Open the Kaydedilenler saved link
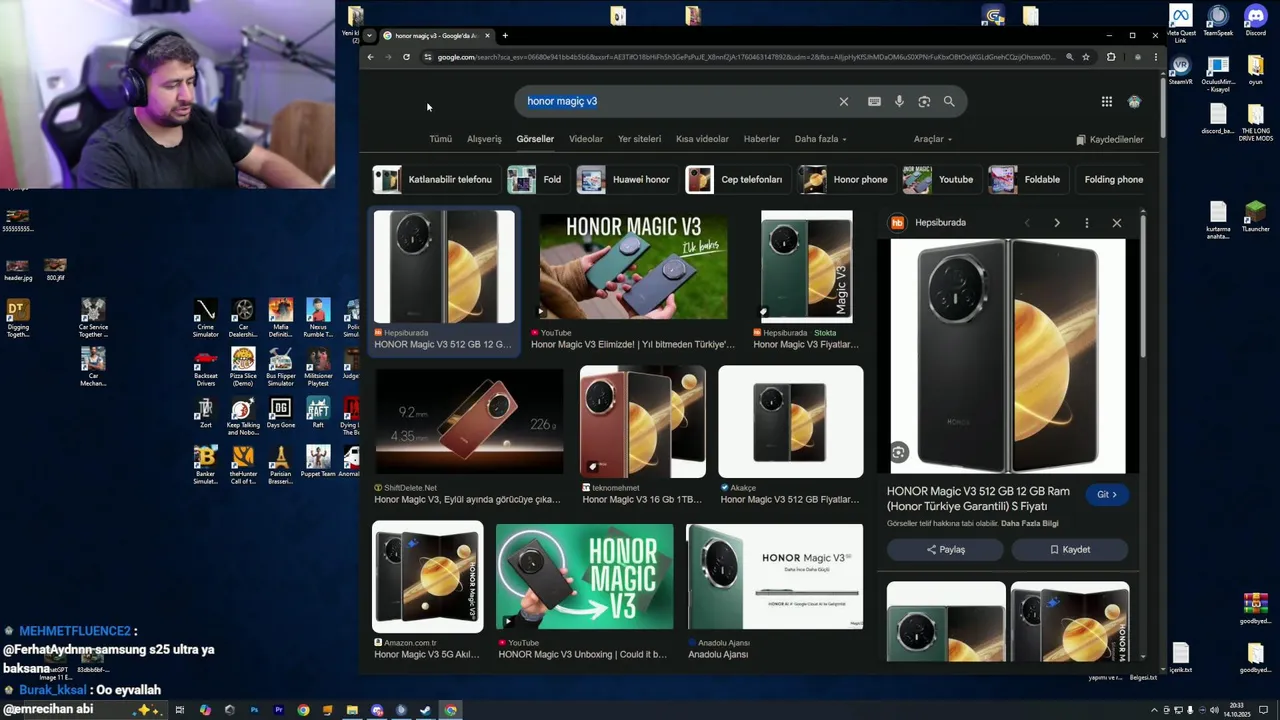 1109,139
